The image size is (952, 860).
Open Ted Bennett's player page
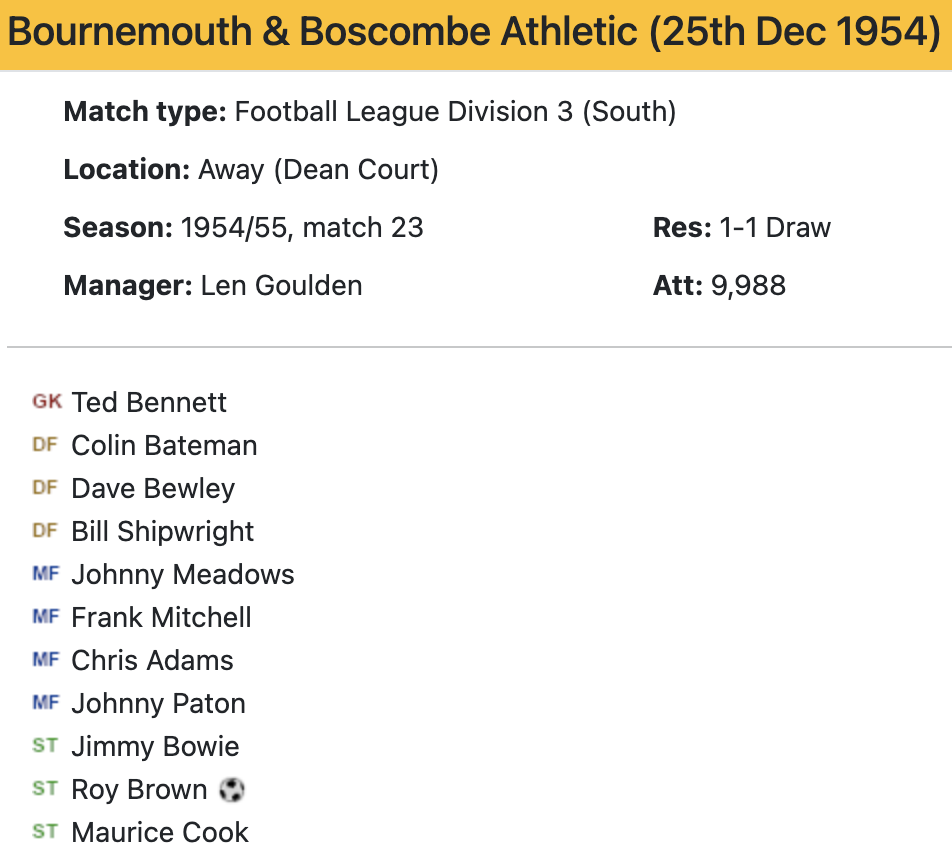tap(149, 402)
